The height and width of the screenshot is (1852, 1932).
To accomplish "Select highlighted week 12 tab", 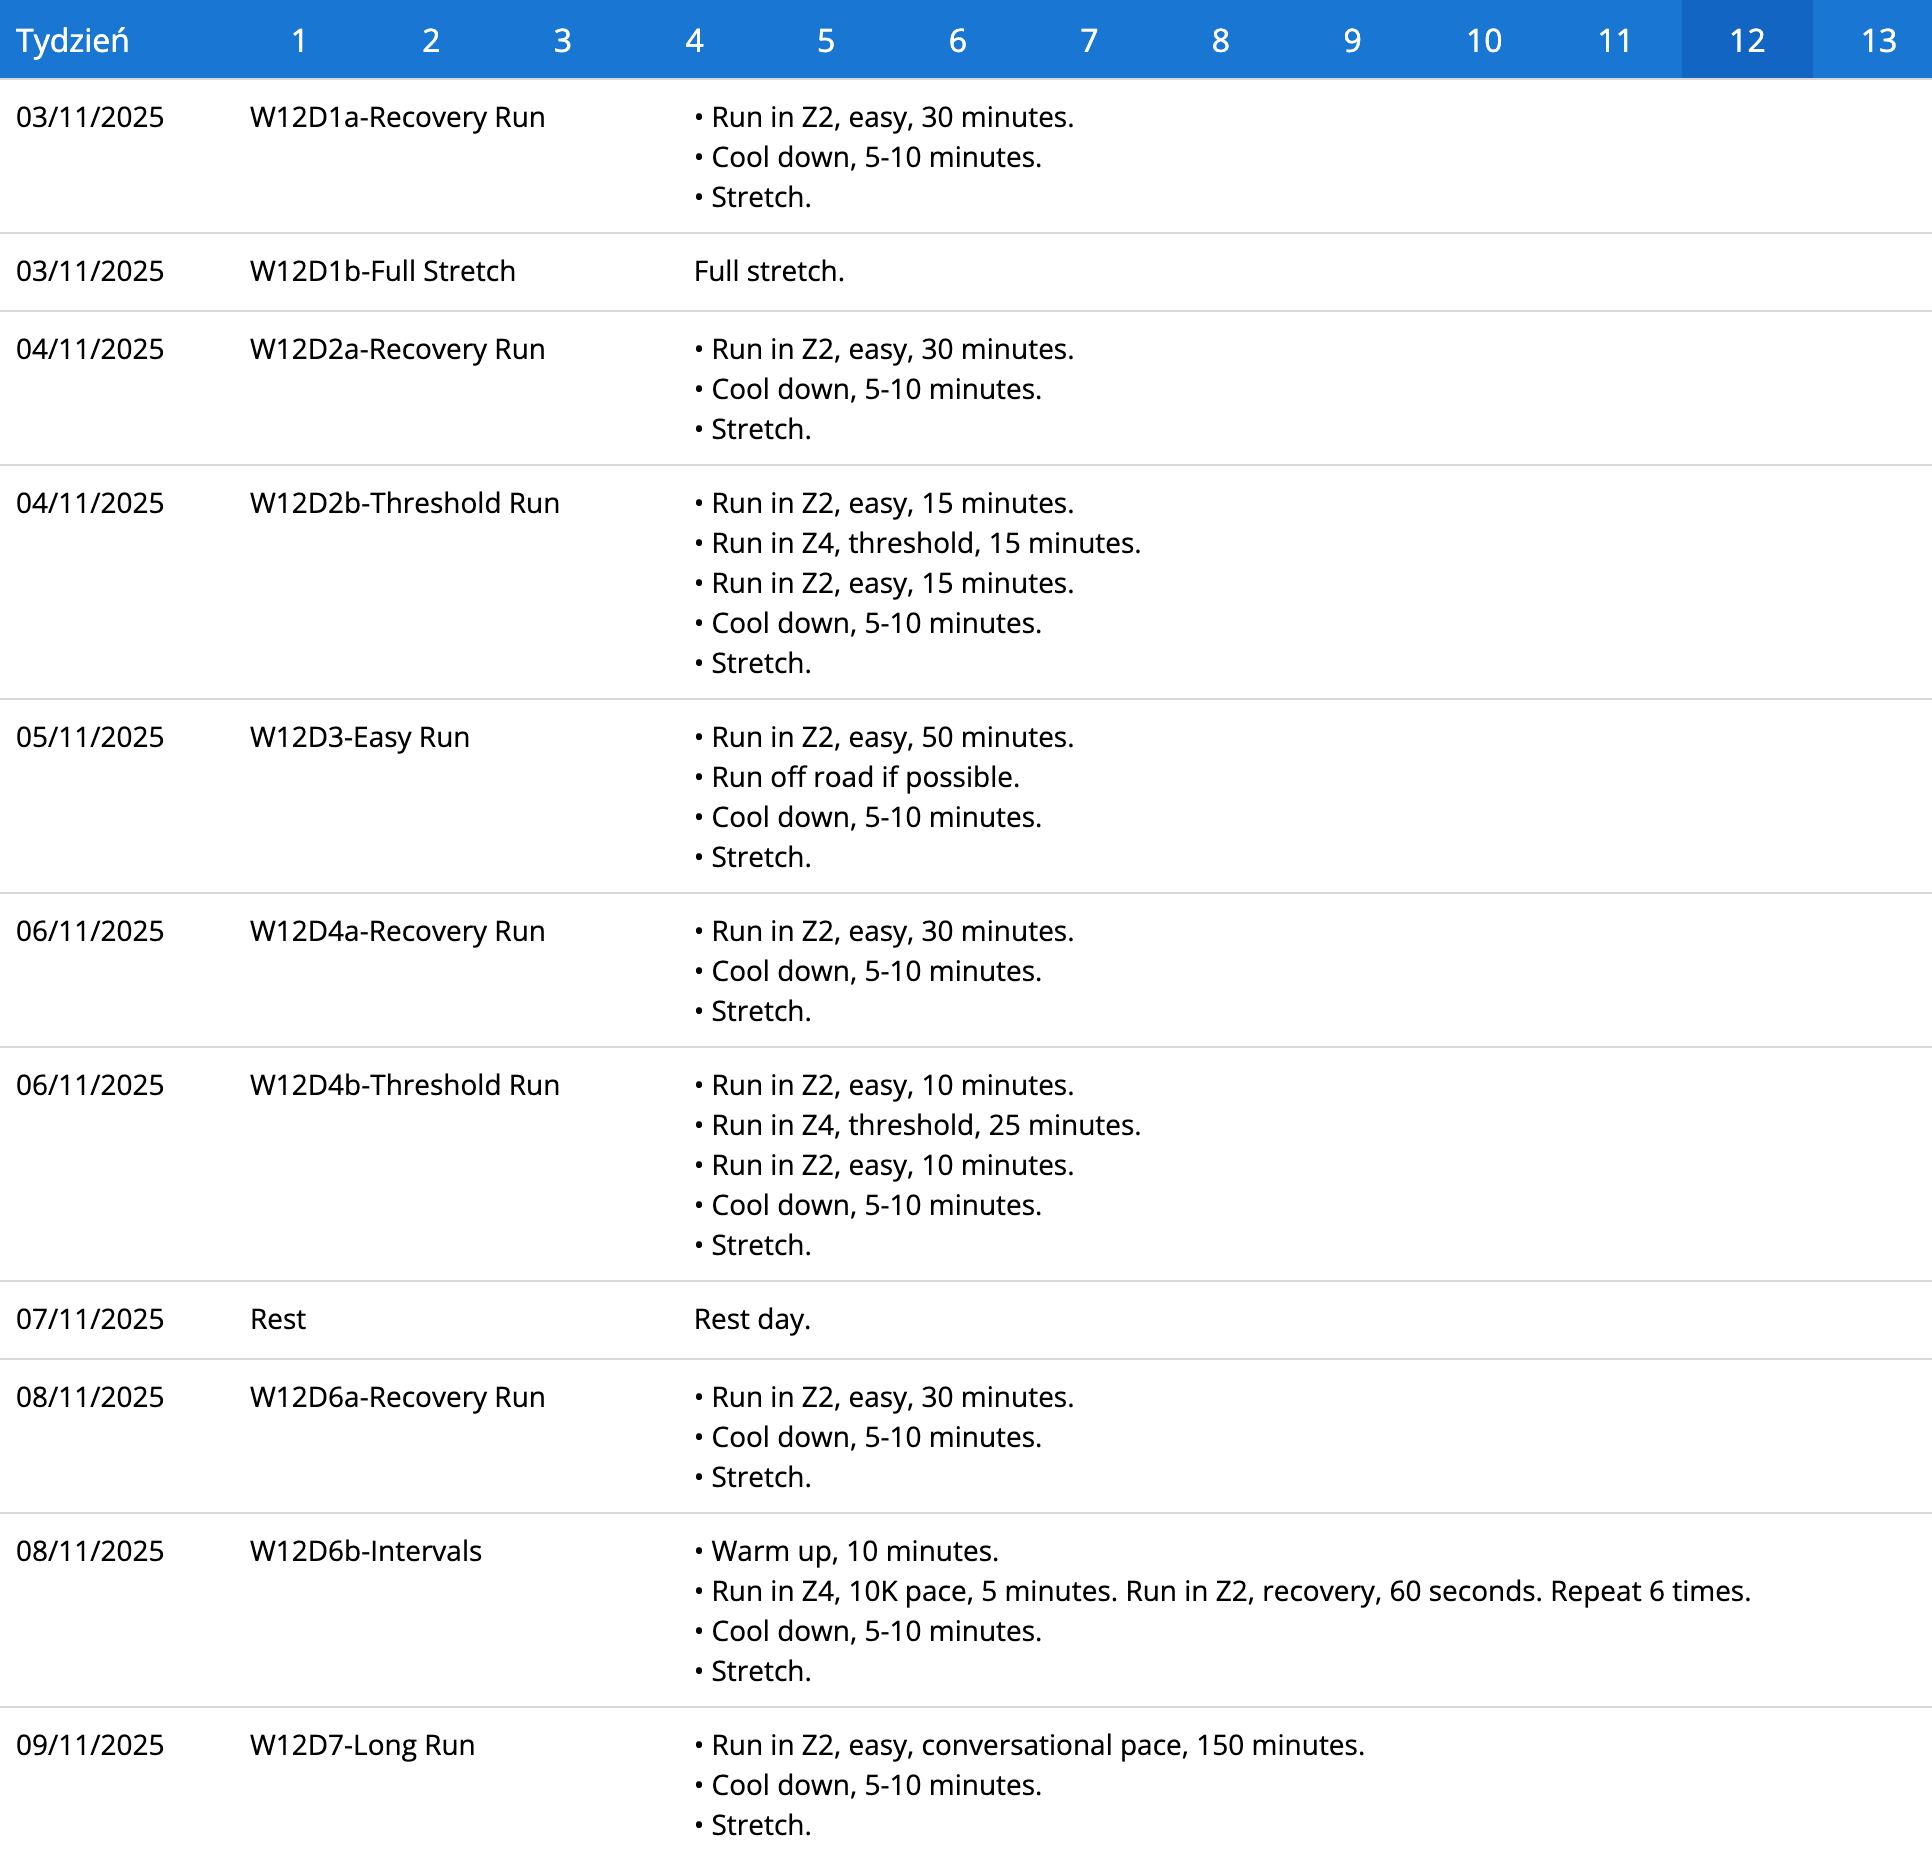I will point(1747,40).
